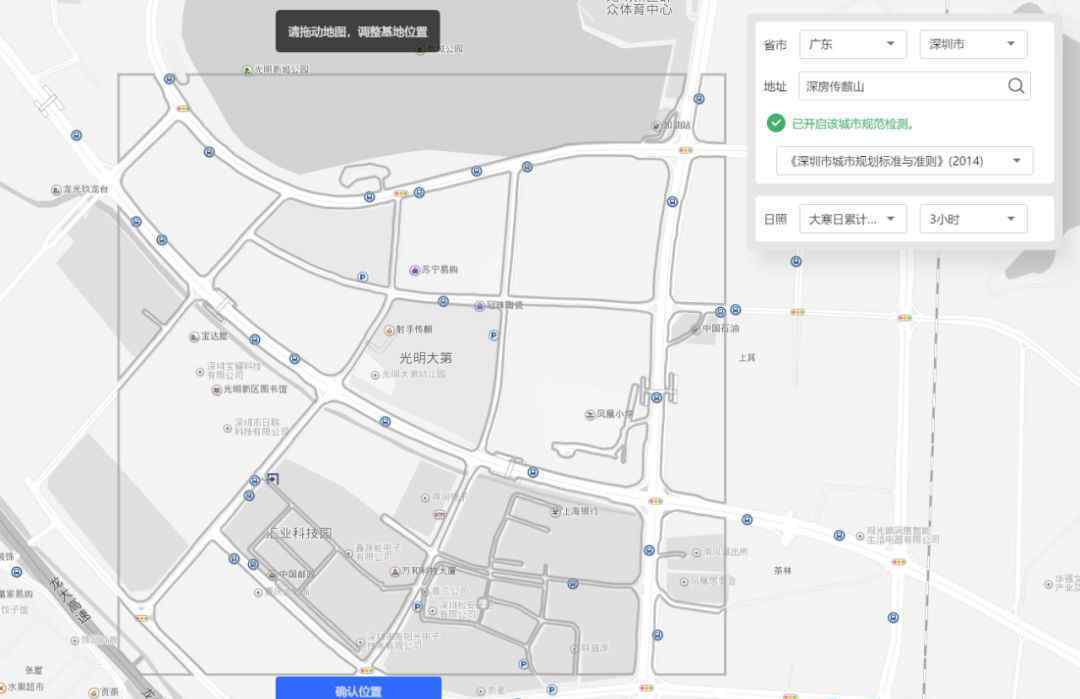Image resolution: width=1080 pixels, height=699 pixels.
Task: Click the 光明大第 map label
Action: click(x=426, y=358)
